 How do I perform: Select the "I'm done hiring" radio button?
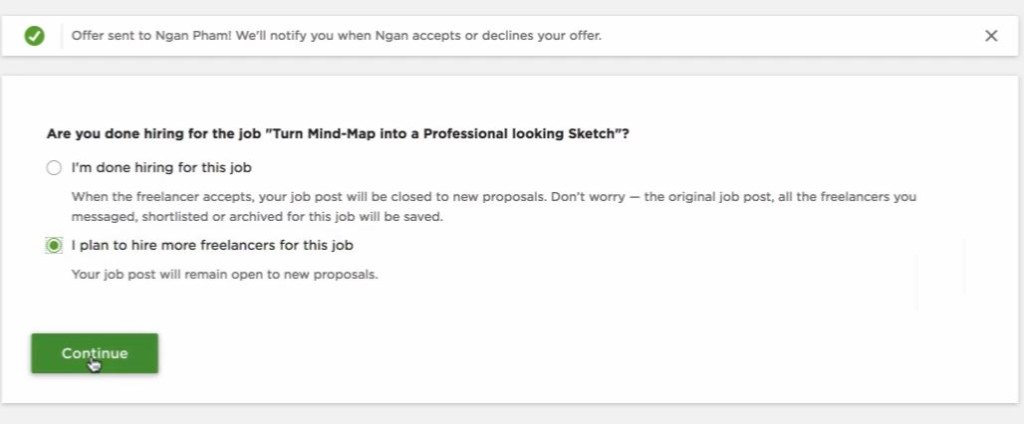tap(54, 168)
